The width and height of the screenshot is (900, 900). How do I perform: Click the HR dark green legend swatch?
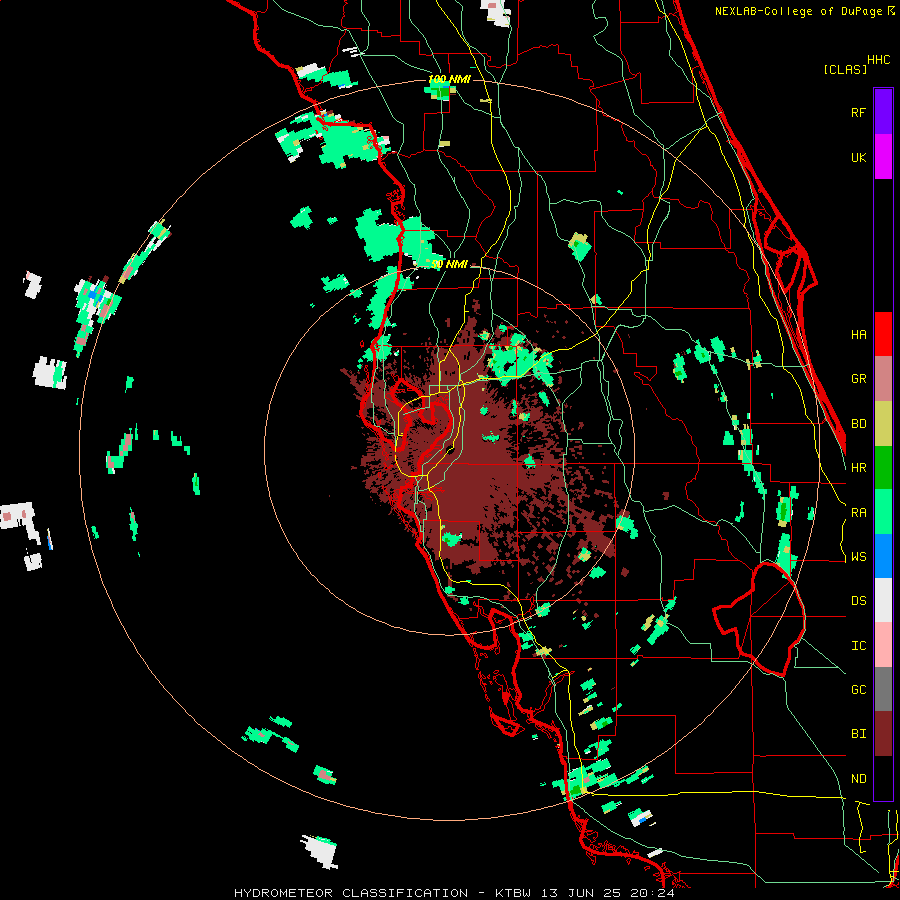point(883,468)
